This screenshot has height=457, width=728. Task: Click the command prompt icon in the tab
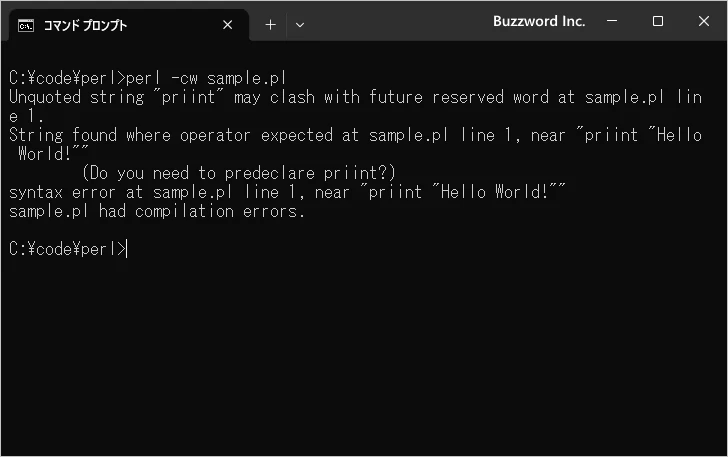(x=26, y=26)
